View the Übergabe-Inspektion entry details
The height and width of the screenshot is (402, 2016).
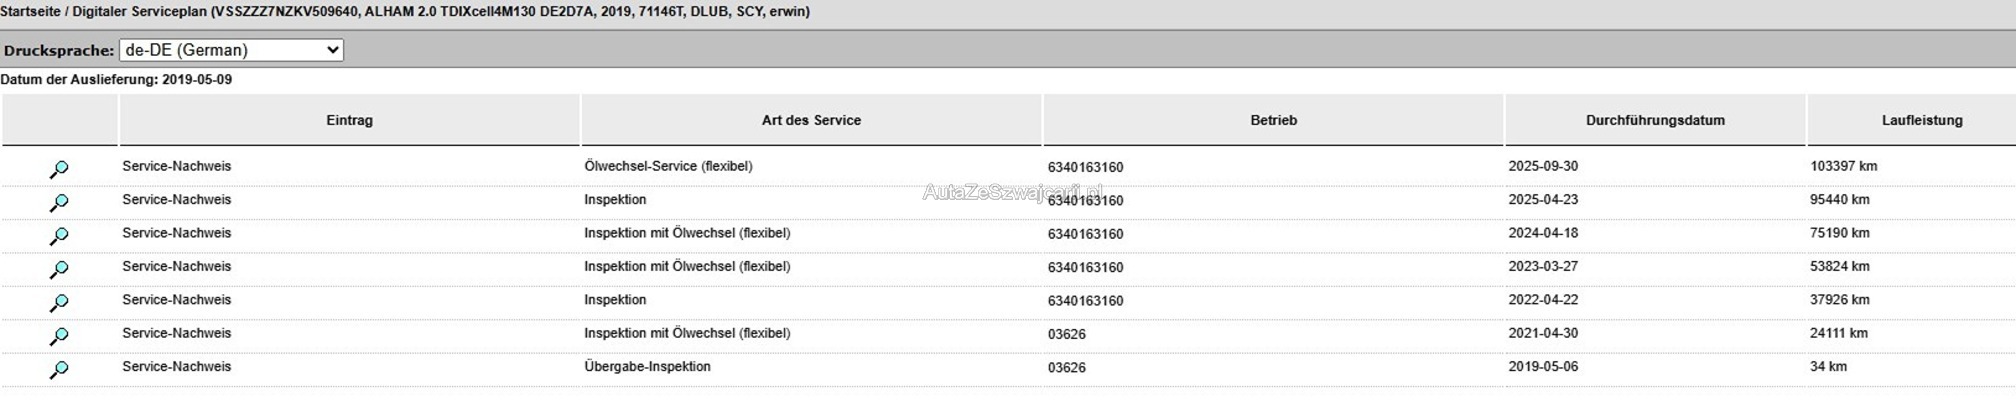pyautogui.click(x=59, y=369)
